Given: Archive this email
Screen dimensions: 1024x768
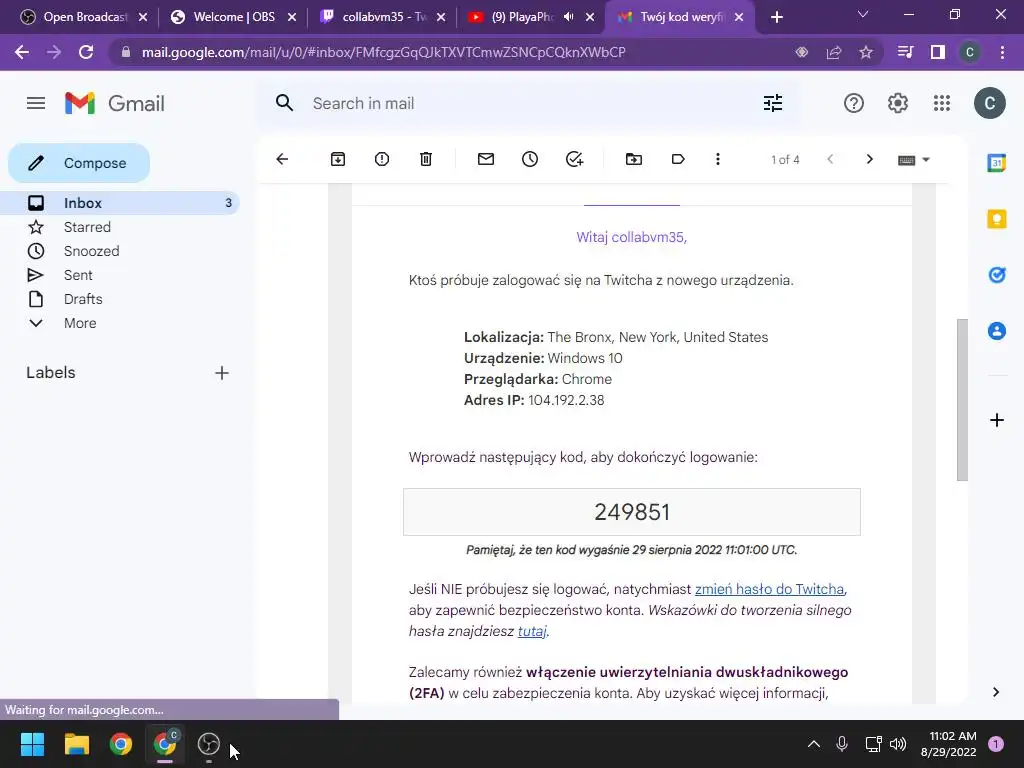Looking at the screenshot, I should (338, 159).
